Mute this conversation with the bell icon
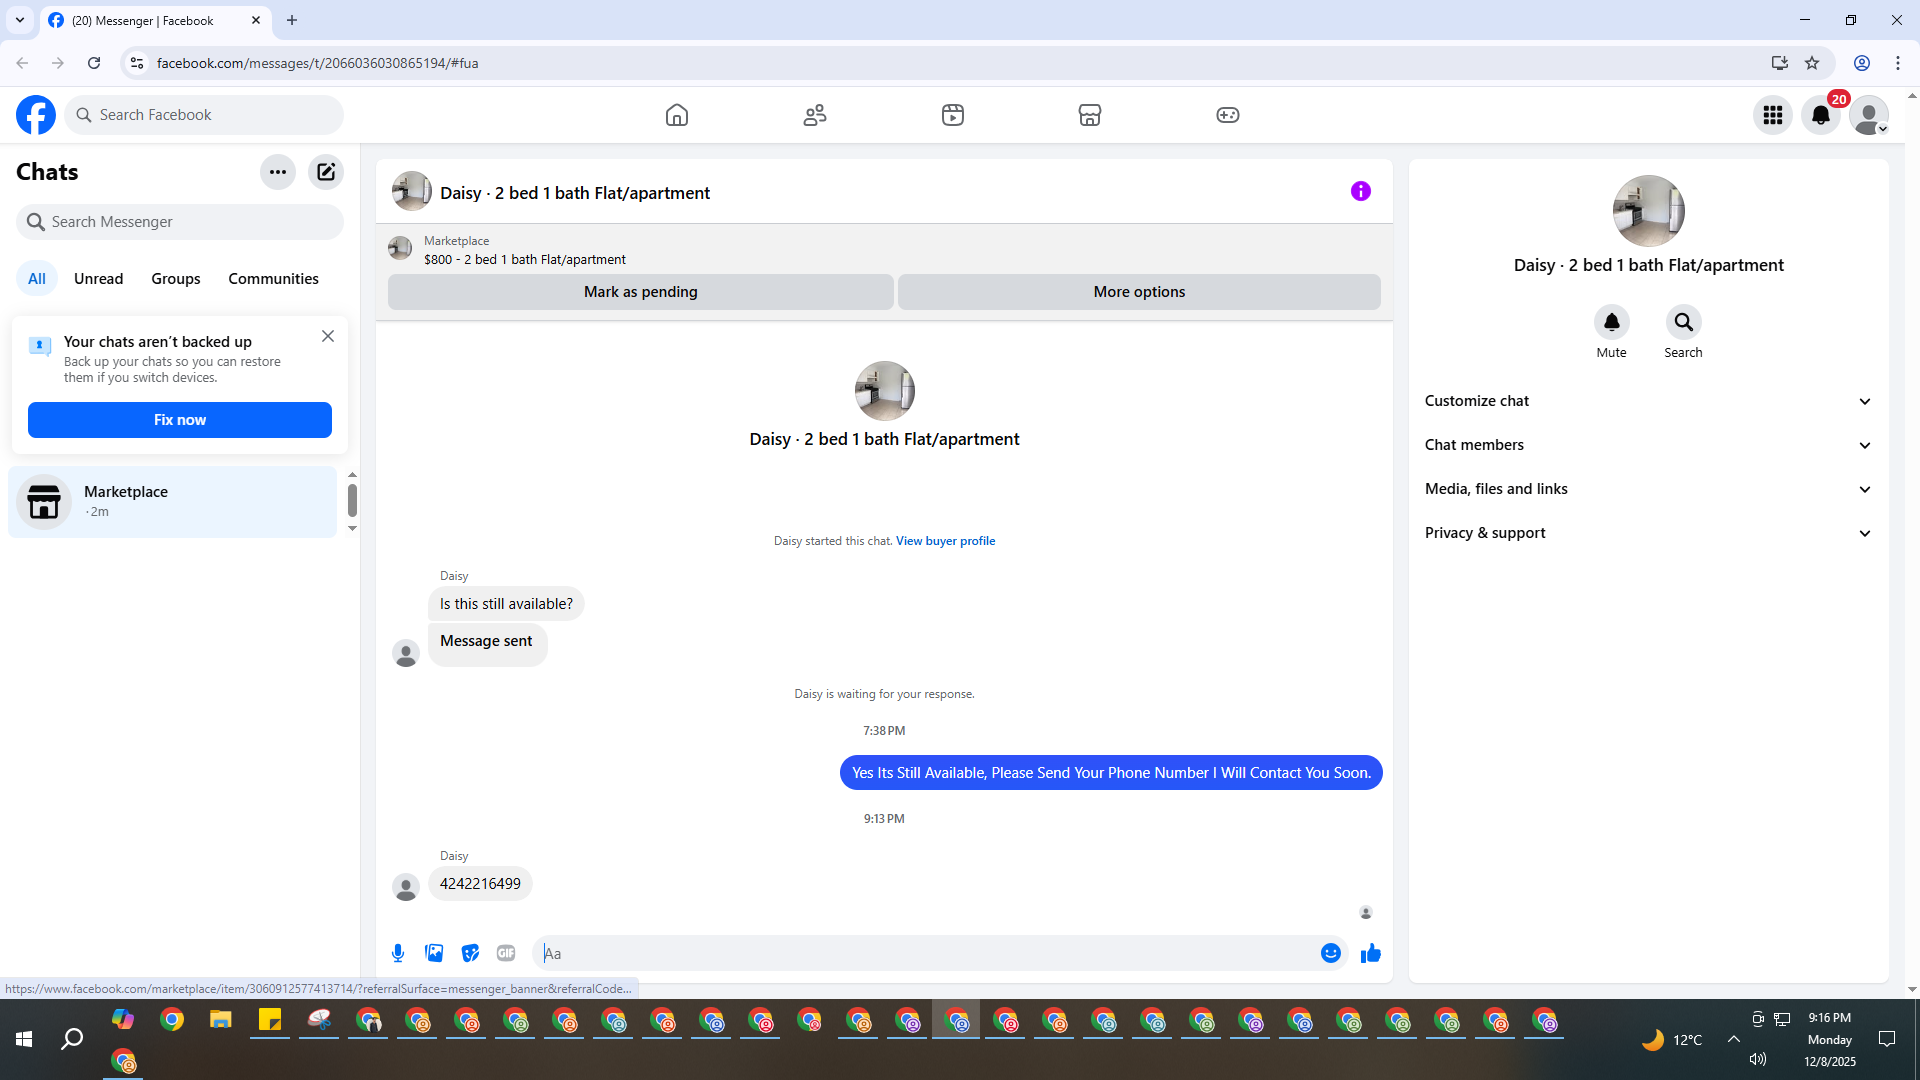Image resolution: width=1920 pixels, height=1080 pixels. pos(1612,322)
